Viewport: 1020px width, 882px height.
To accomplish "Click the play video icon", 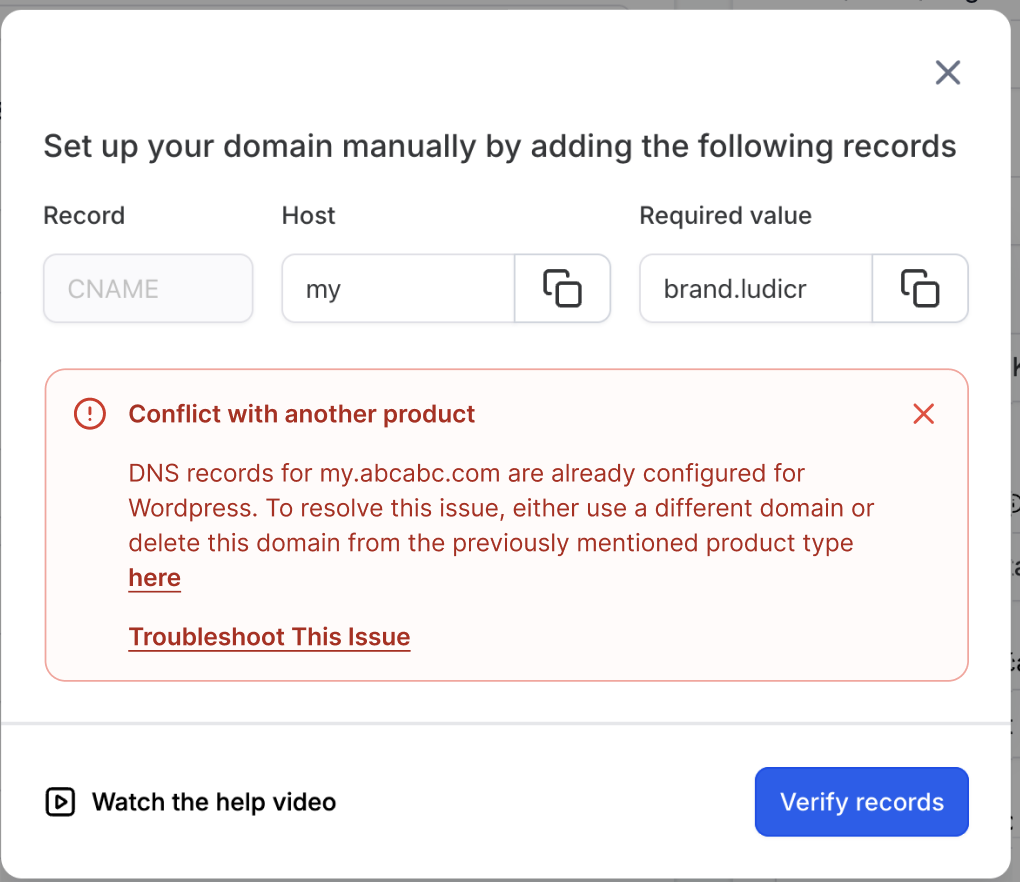I will [60, 802].
